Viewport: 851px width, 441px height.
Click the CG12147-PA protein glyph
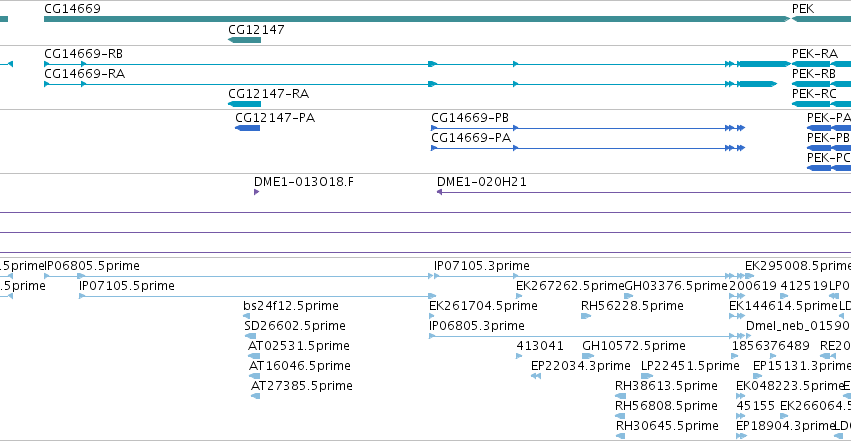point(247,128)
